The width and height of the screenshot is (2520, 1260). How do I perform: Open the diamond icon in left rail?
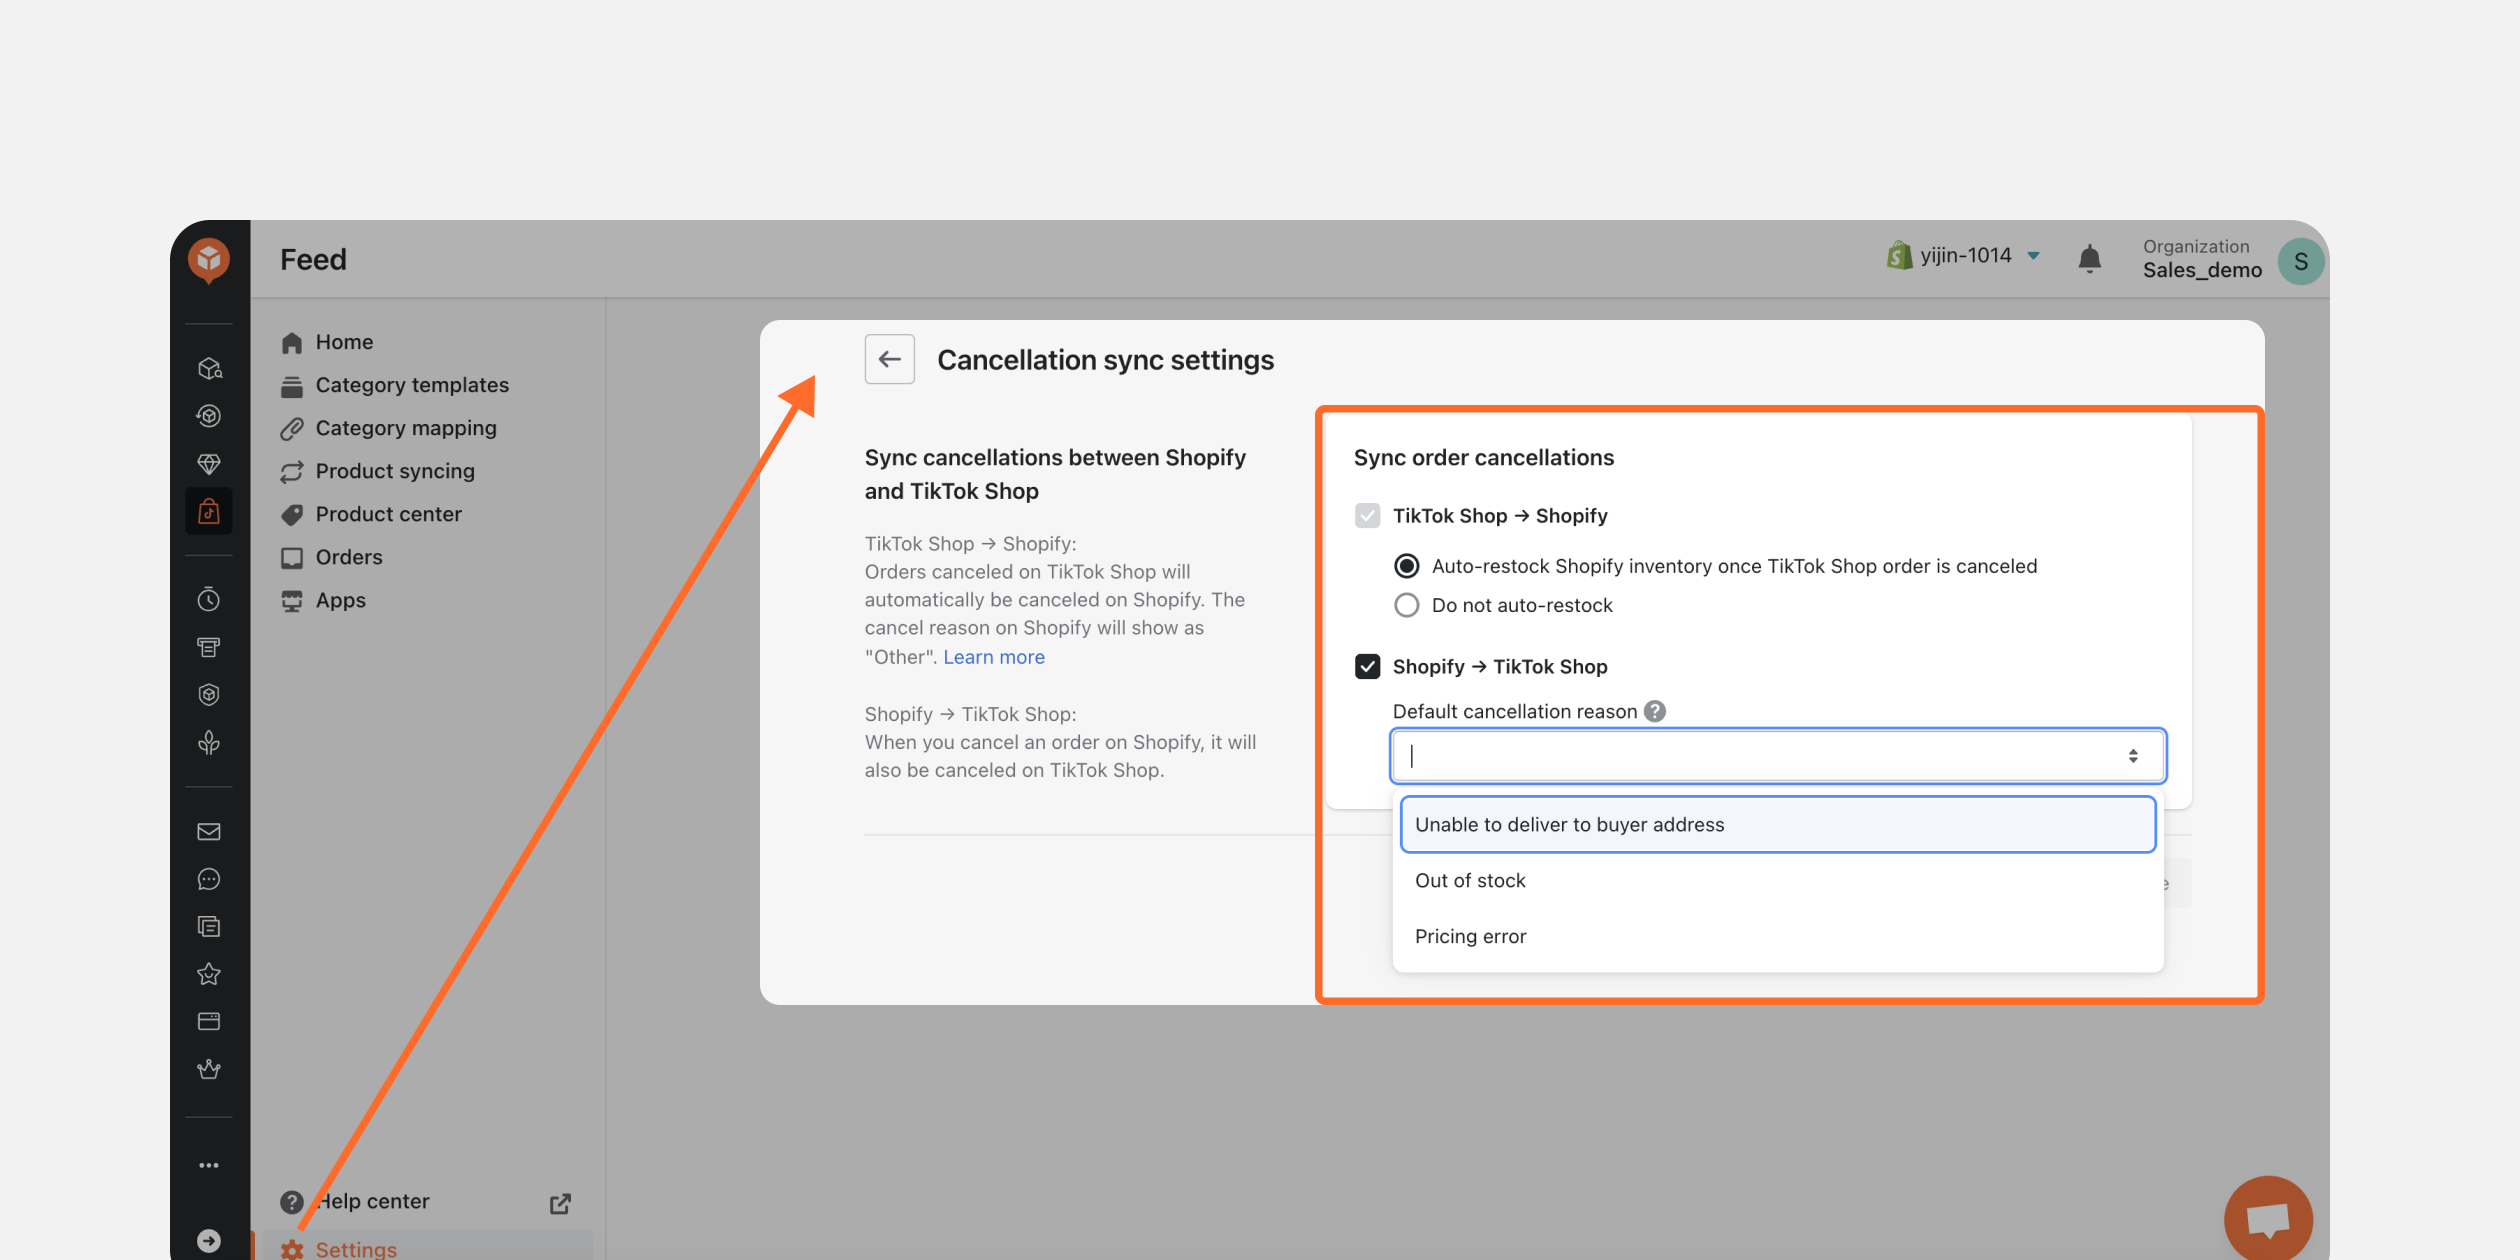tap(209, 464)
